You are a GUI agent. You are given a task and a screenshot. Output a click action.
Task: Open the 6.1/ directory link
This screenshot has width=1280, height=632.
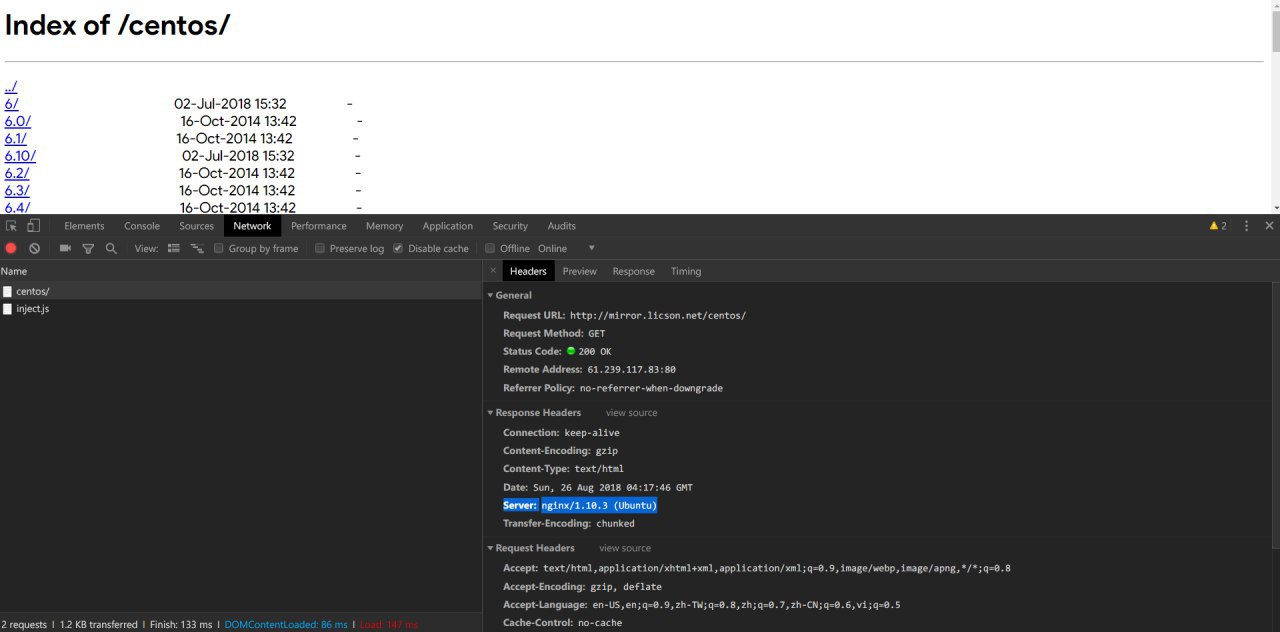[16, 138]
